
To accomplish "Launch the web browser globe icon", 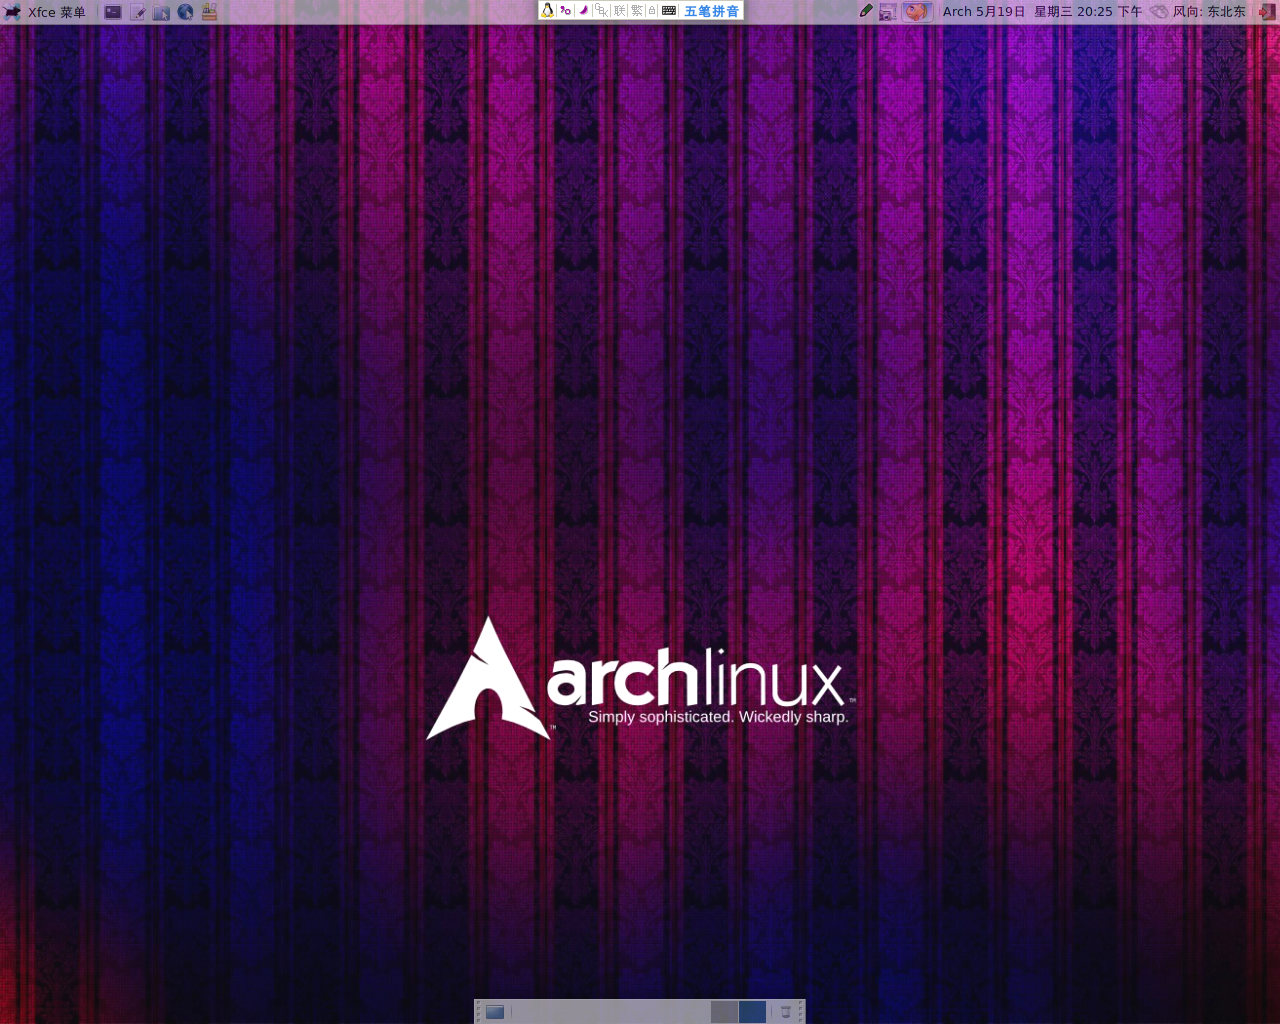I will tap(186, 12).
